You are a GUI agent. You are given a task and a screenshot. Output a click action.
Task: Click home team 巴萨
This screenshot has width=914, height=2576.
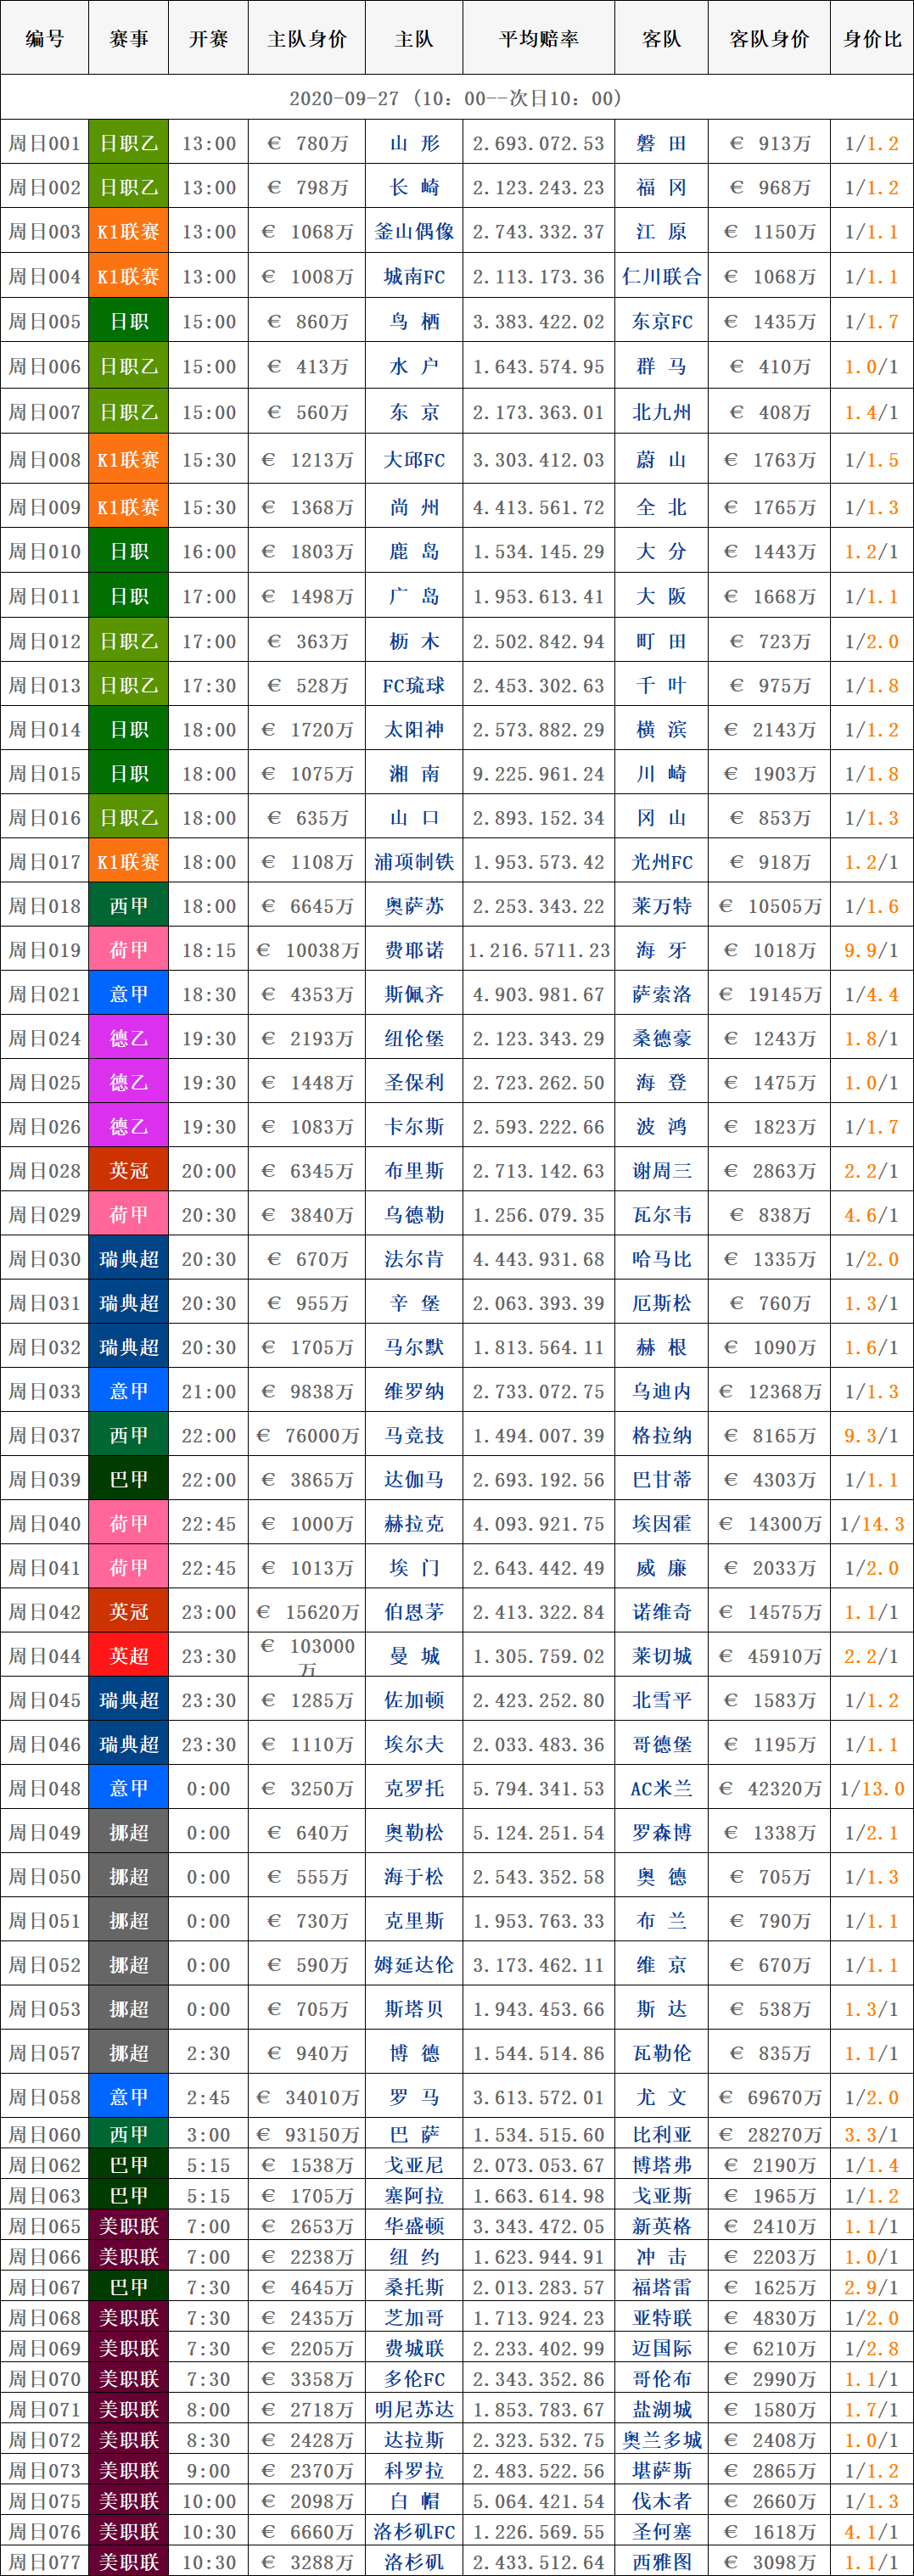click(x=414, y=2134)
